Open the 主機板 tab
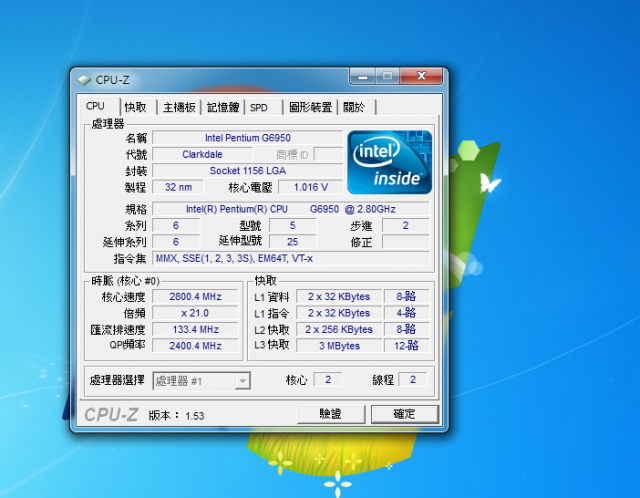This screenshot has height=498, width=640. coord(179,107)
